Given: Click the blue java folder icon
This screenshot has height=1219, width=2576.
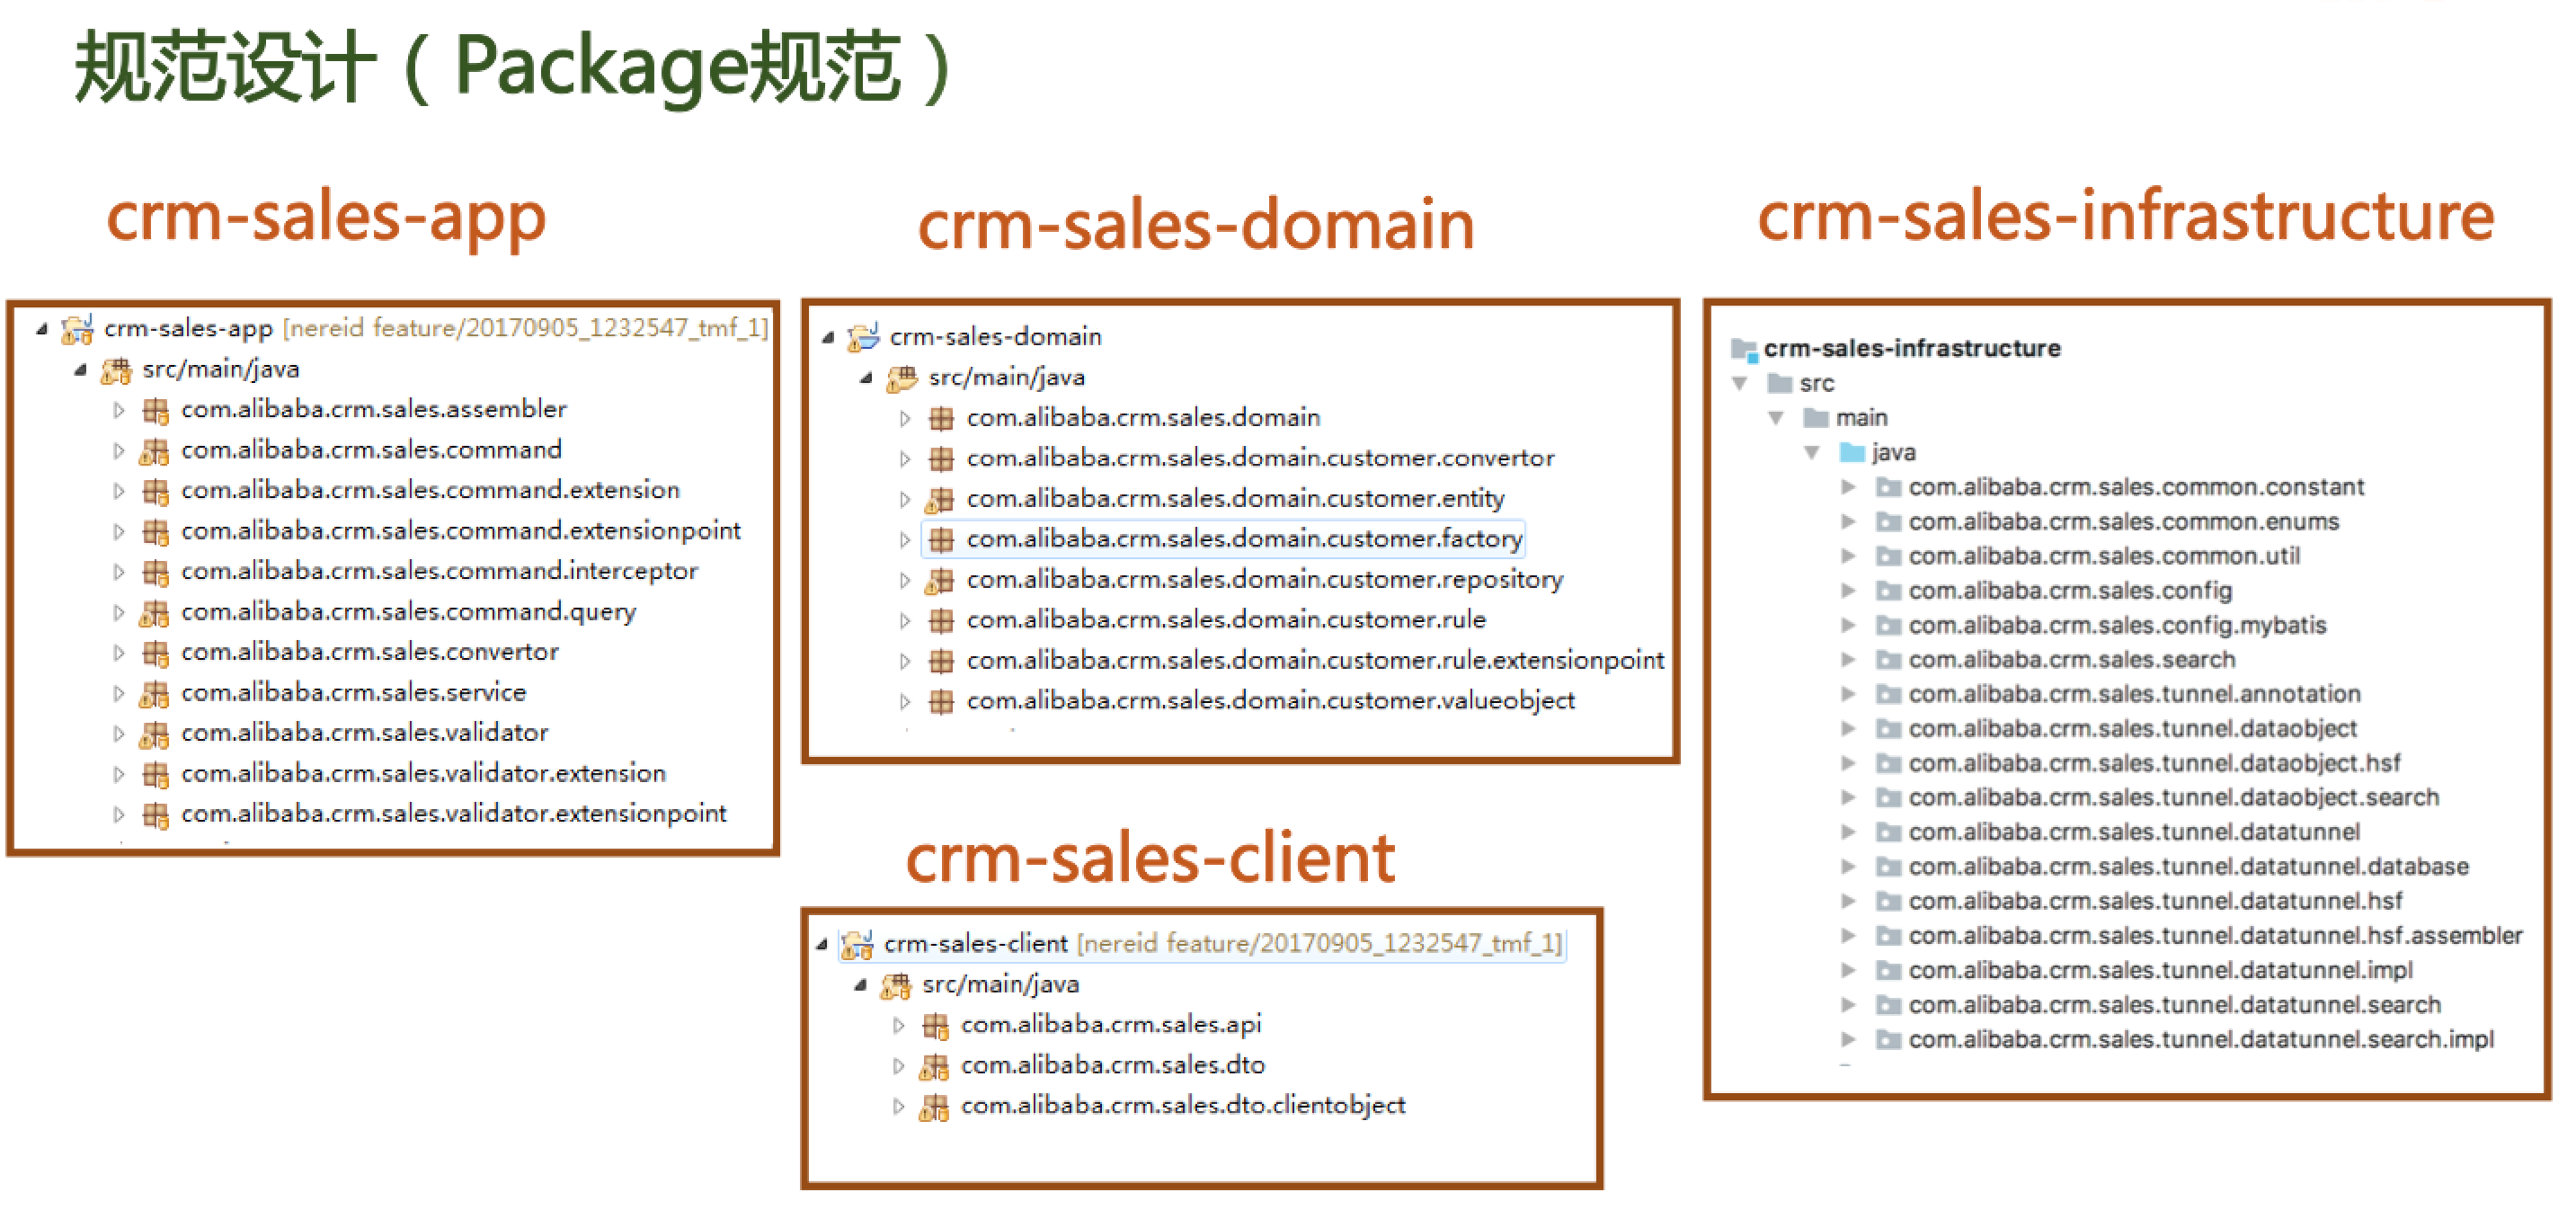Looking at the screenshot, I should pyautogui.click(x=1852, y=453).
